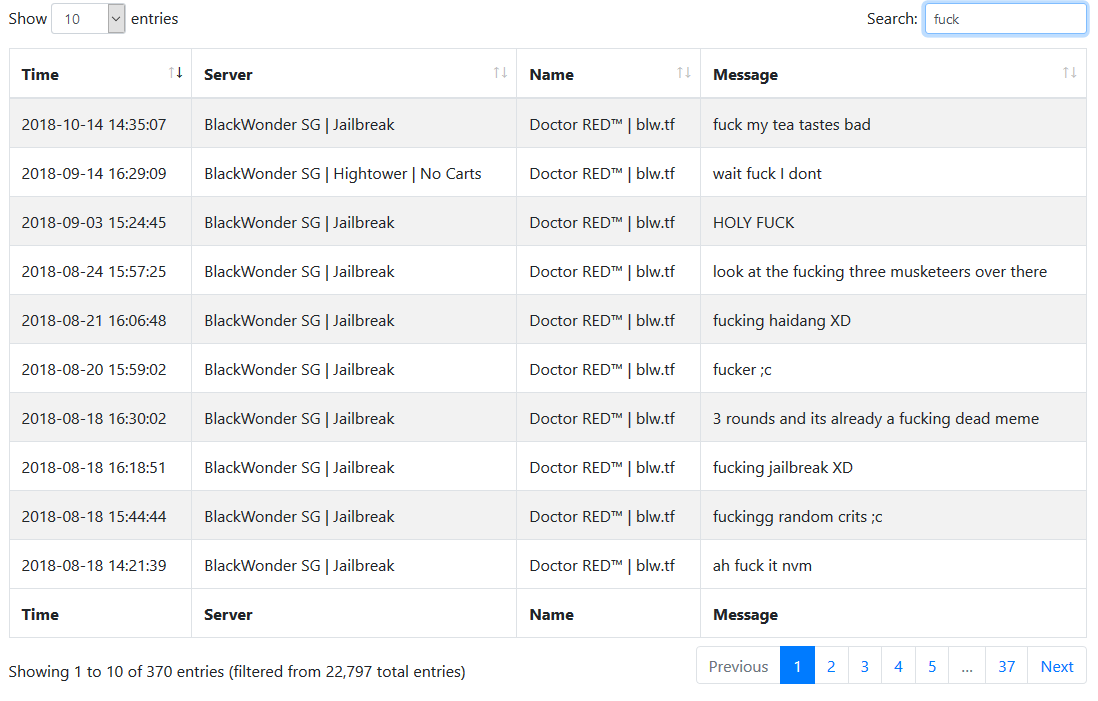The width and height of the screenshot is (1098, 701).
Task: Click the Doctor RED name in the 'HOLY FUCK' row
Action: [602, 223]
